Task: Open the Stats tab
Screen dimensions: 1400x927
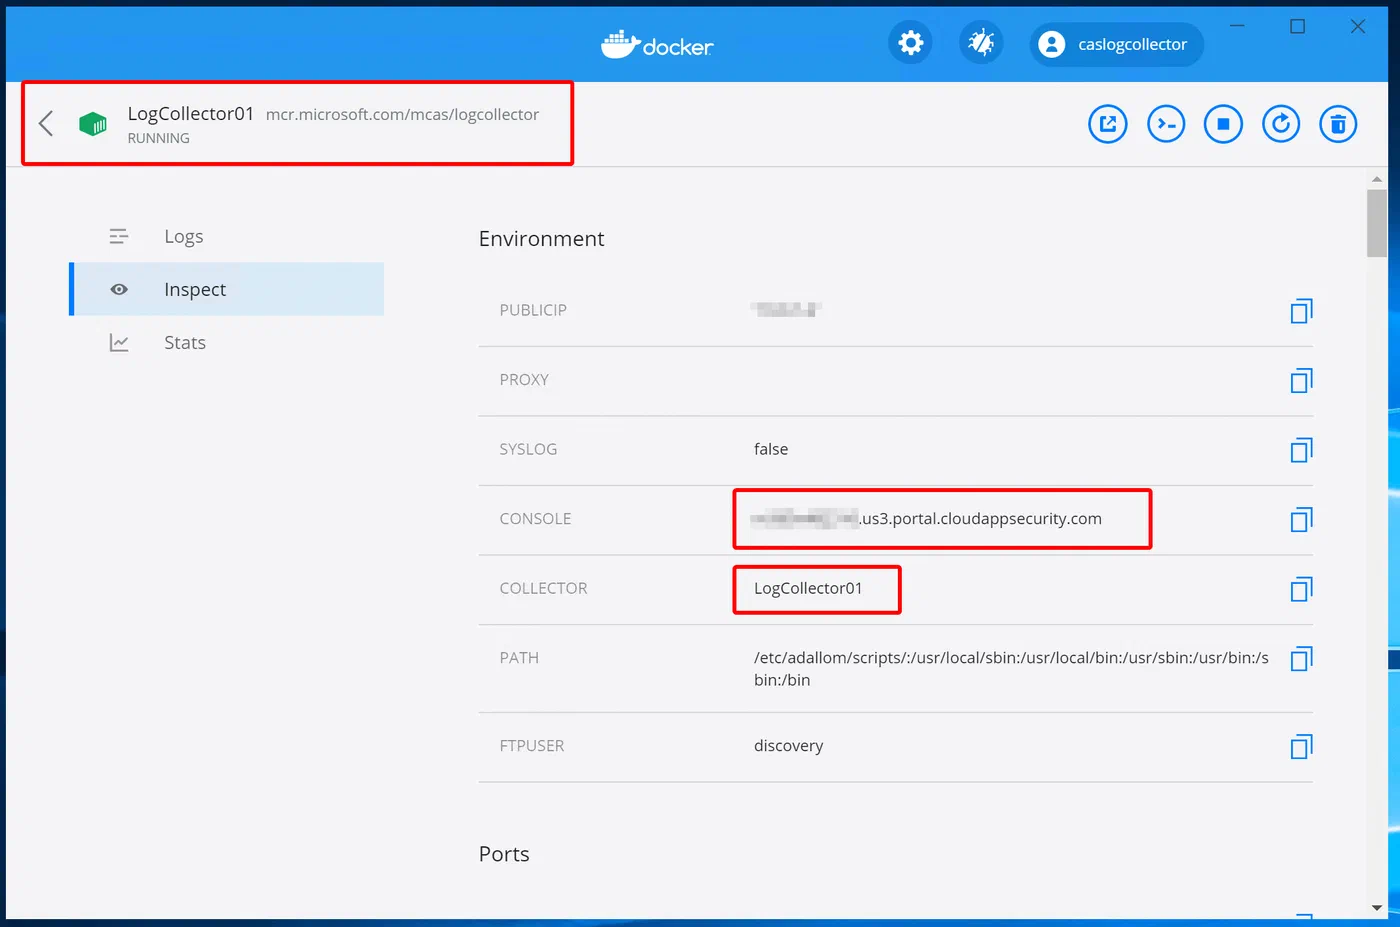Action: pos(228,342)
